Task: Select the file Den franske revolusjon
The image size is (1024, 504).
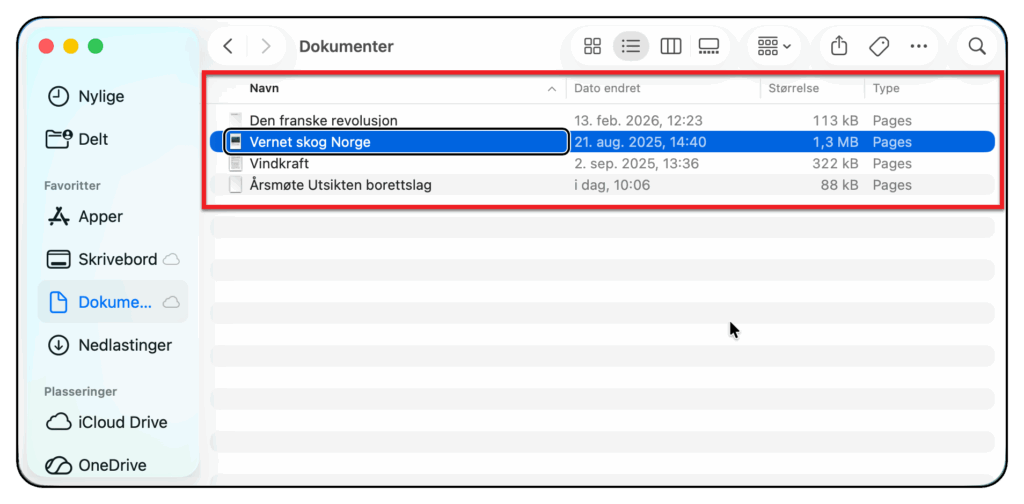Action: coord(601,120)
